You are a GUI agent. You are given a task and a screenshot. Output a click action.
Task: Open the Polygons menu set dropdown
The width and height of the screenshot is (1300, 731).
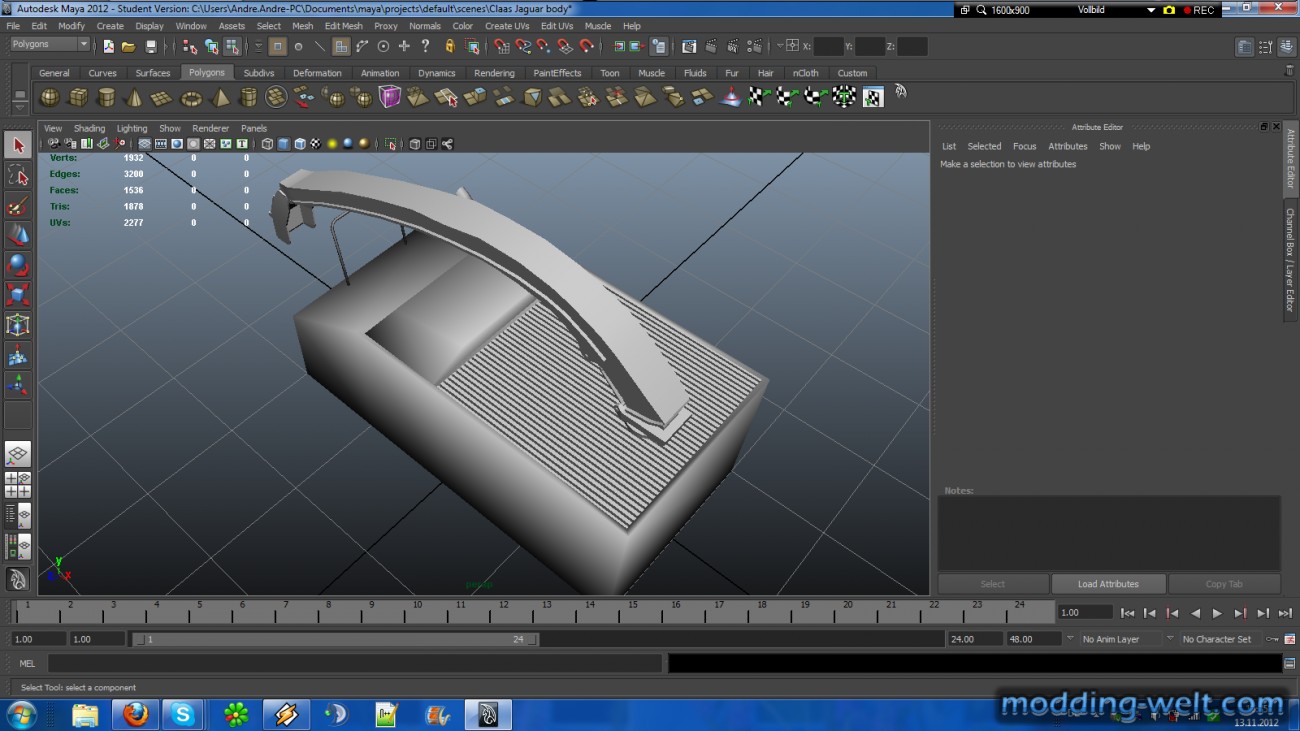click(x=84, y=45)
